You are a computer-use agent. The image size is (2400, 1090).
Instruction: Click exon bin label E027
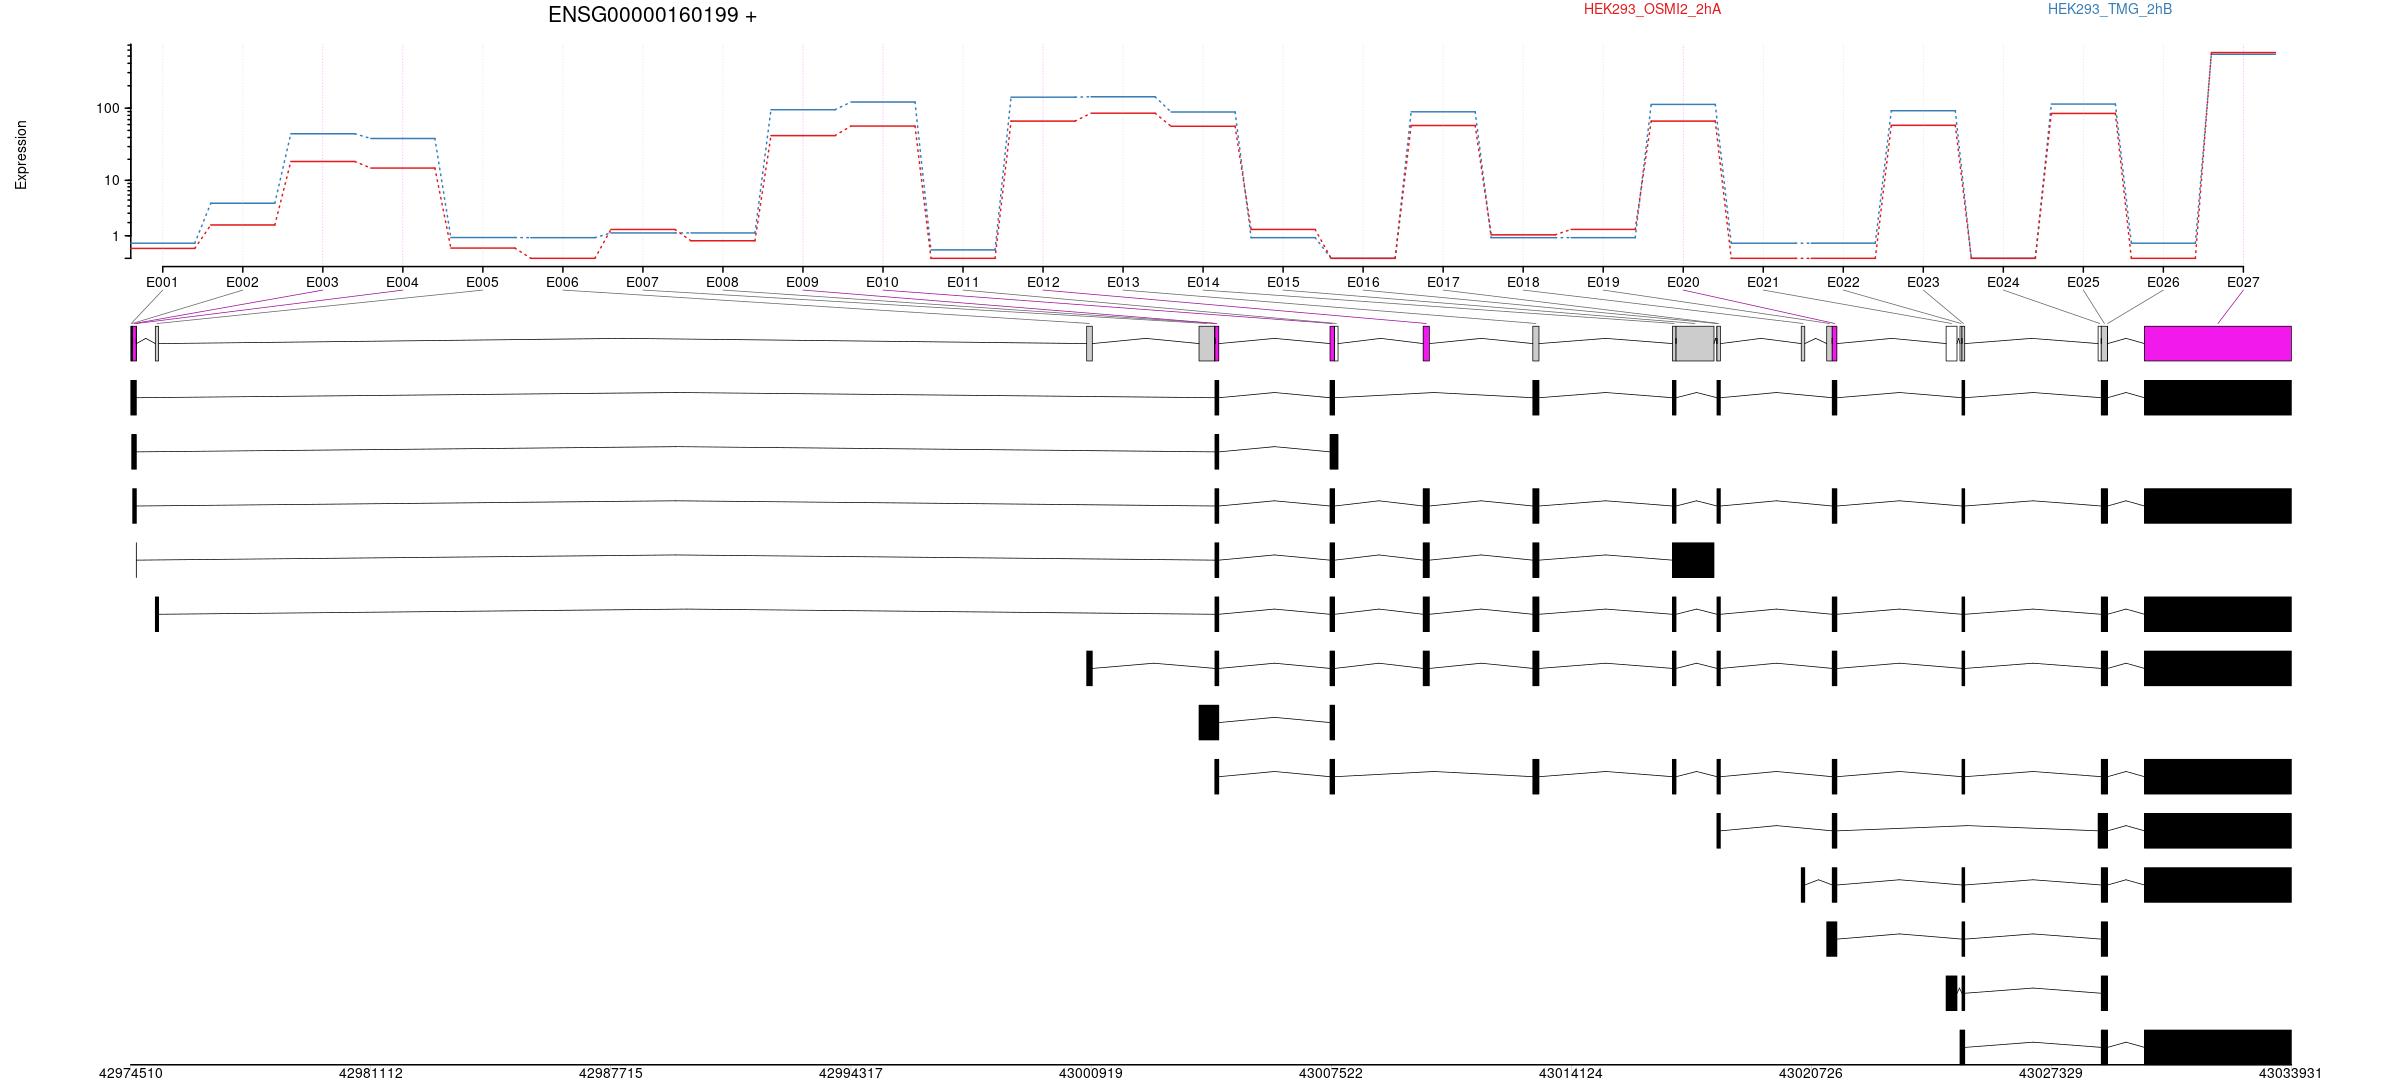click(2243, 282)
